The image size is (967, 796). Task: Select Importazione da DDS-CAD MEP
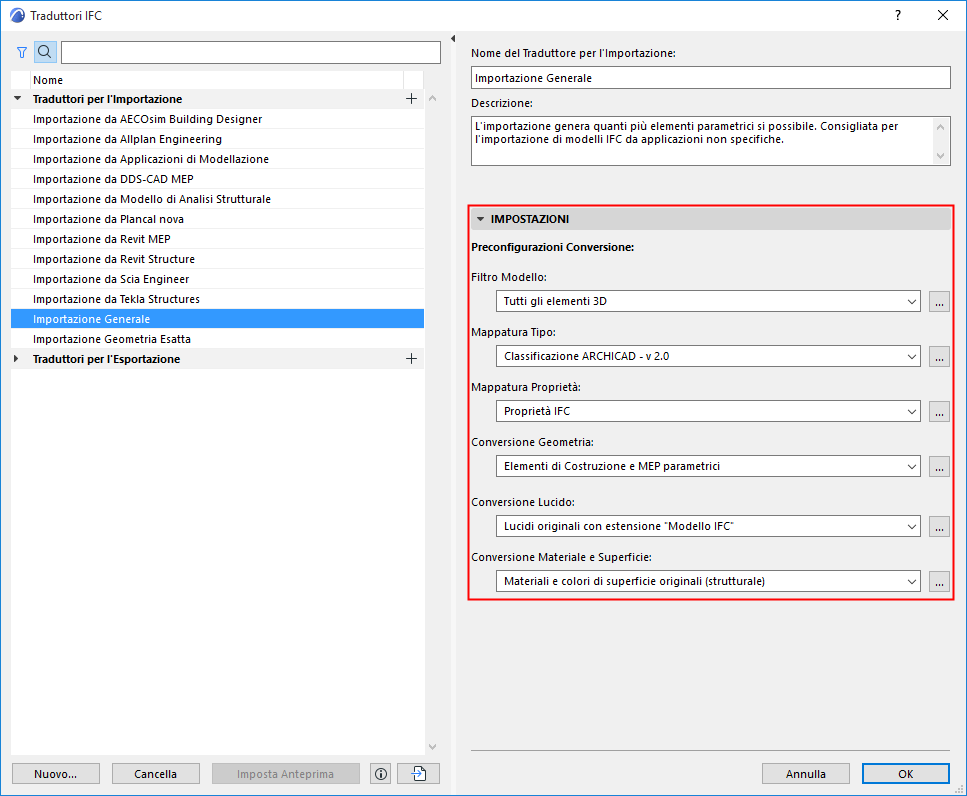click(x=217, y=179)
